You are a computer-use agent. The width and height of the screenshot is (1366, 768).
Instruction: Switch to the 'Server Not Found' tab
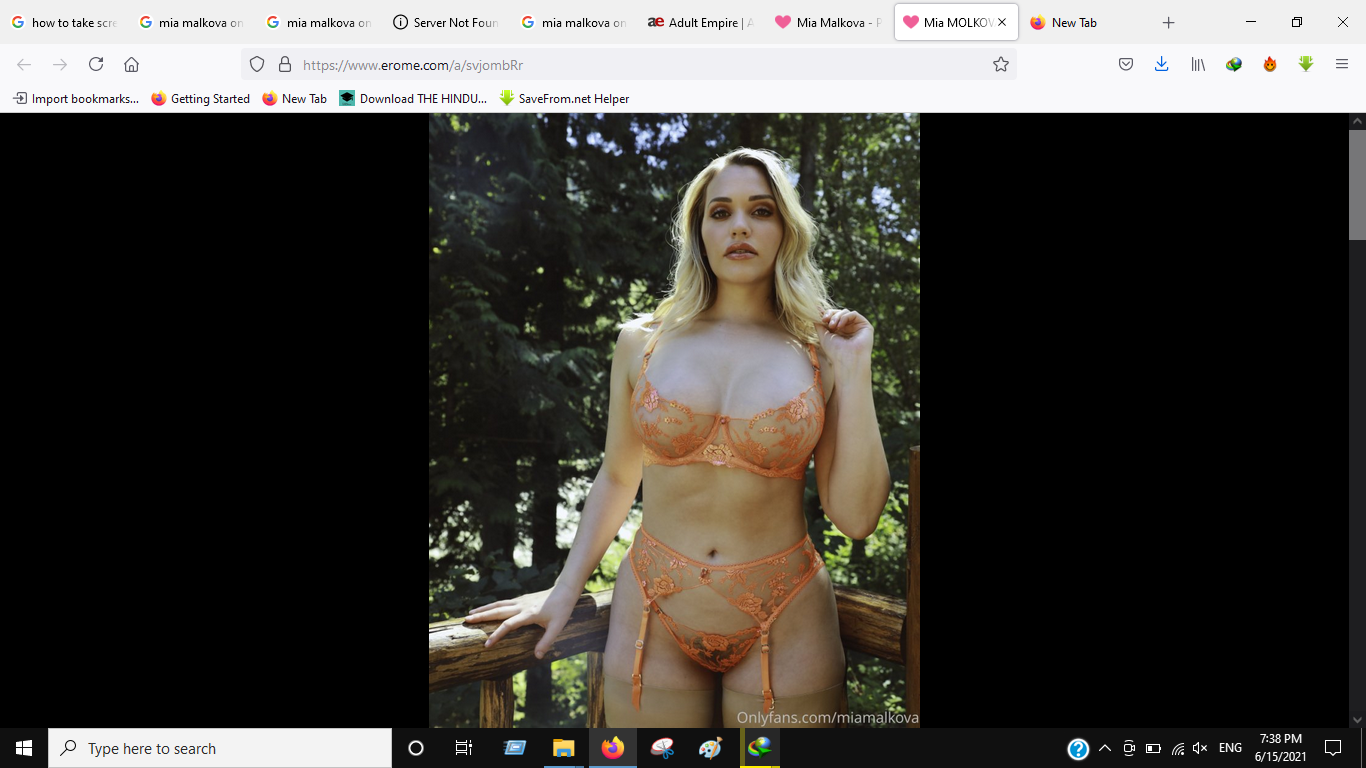[x=446, y=22]
